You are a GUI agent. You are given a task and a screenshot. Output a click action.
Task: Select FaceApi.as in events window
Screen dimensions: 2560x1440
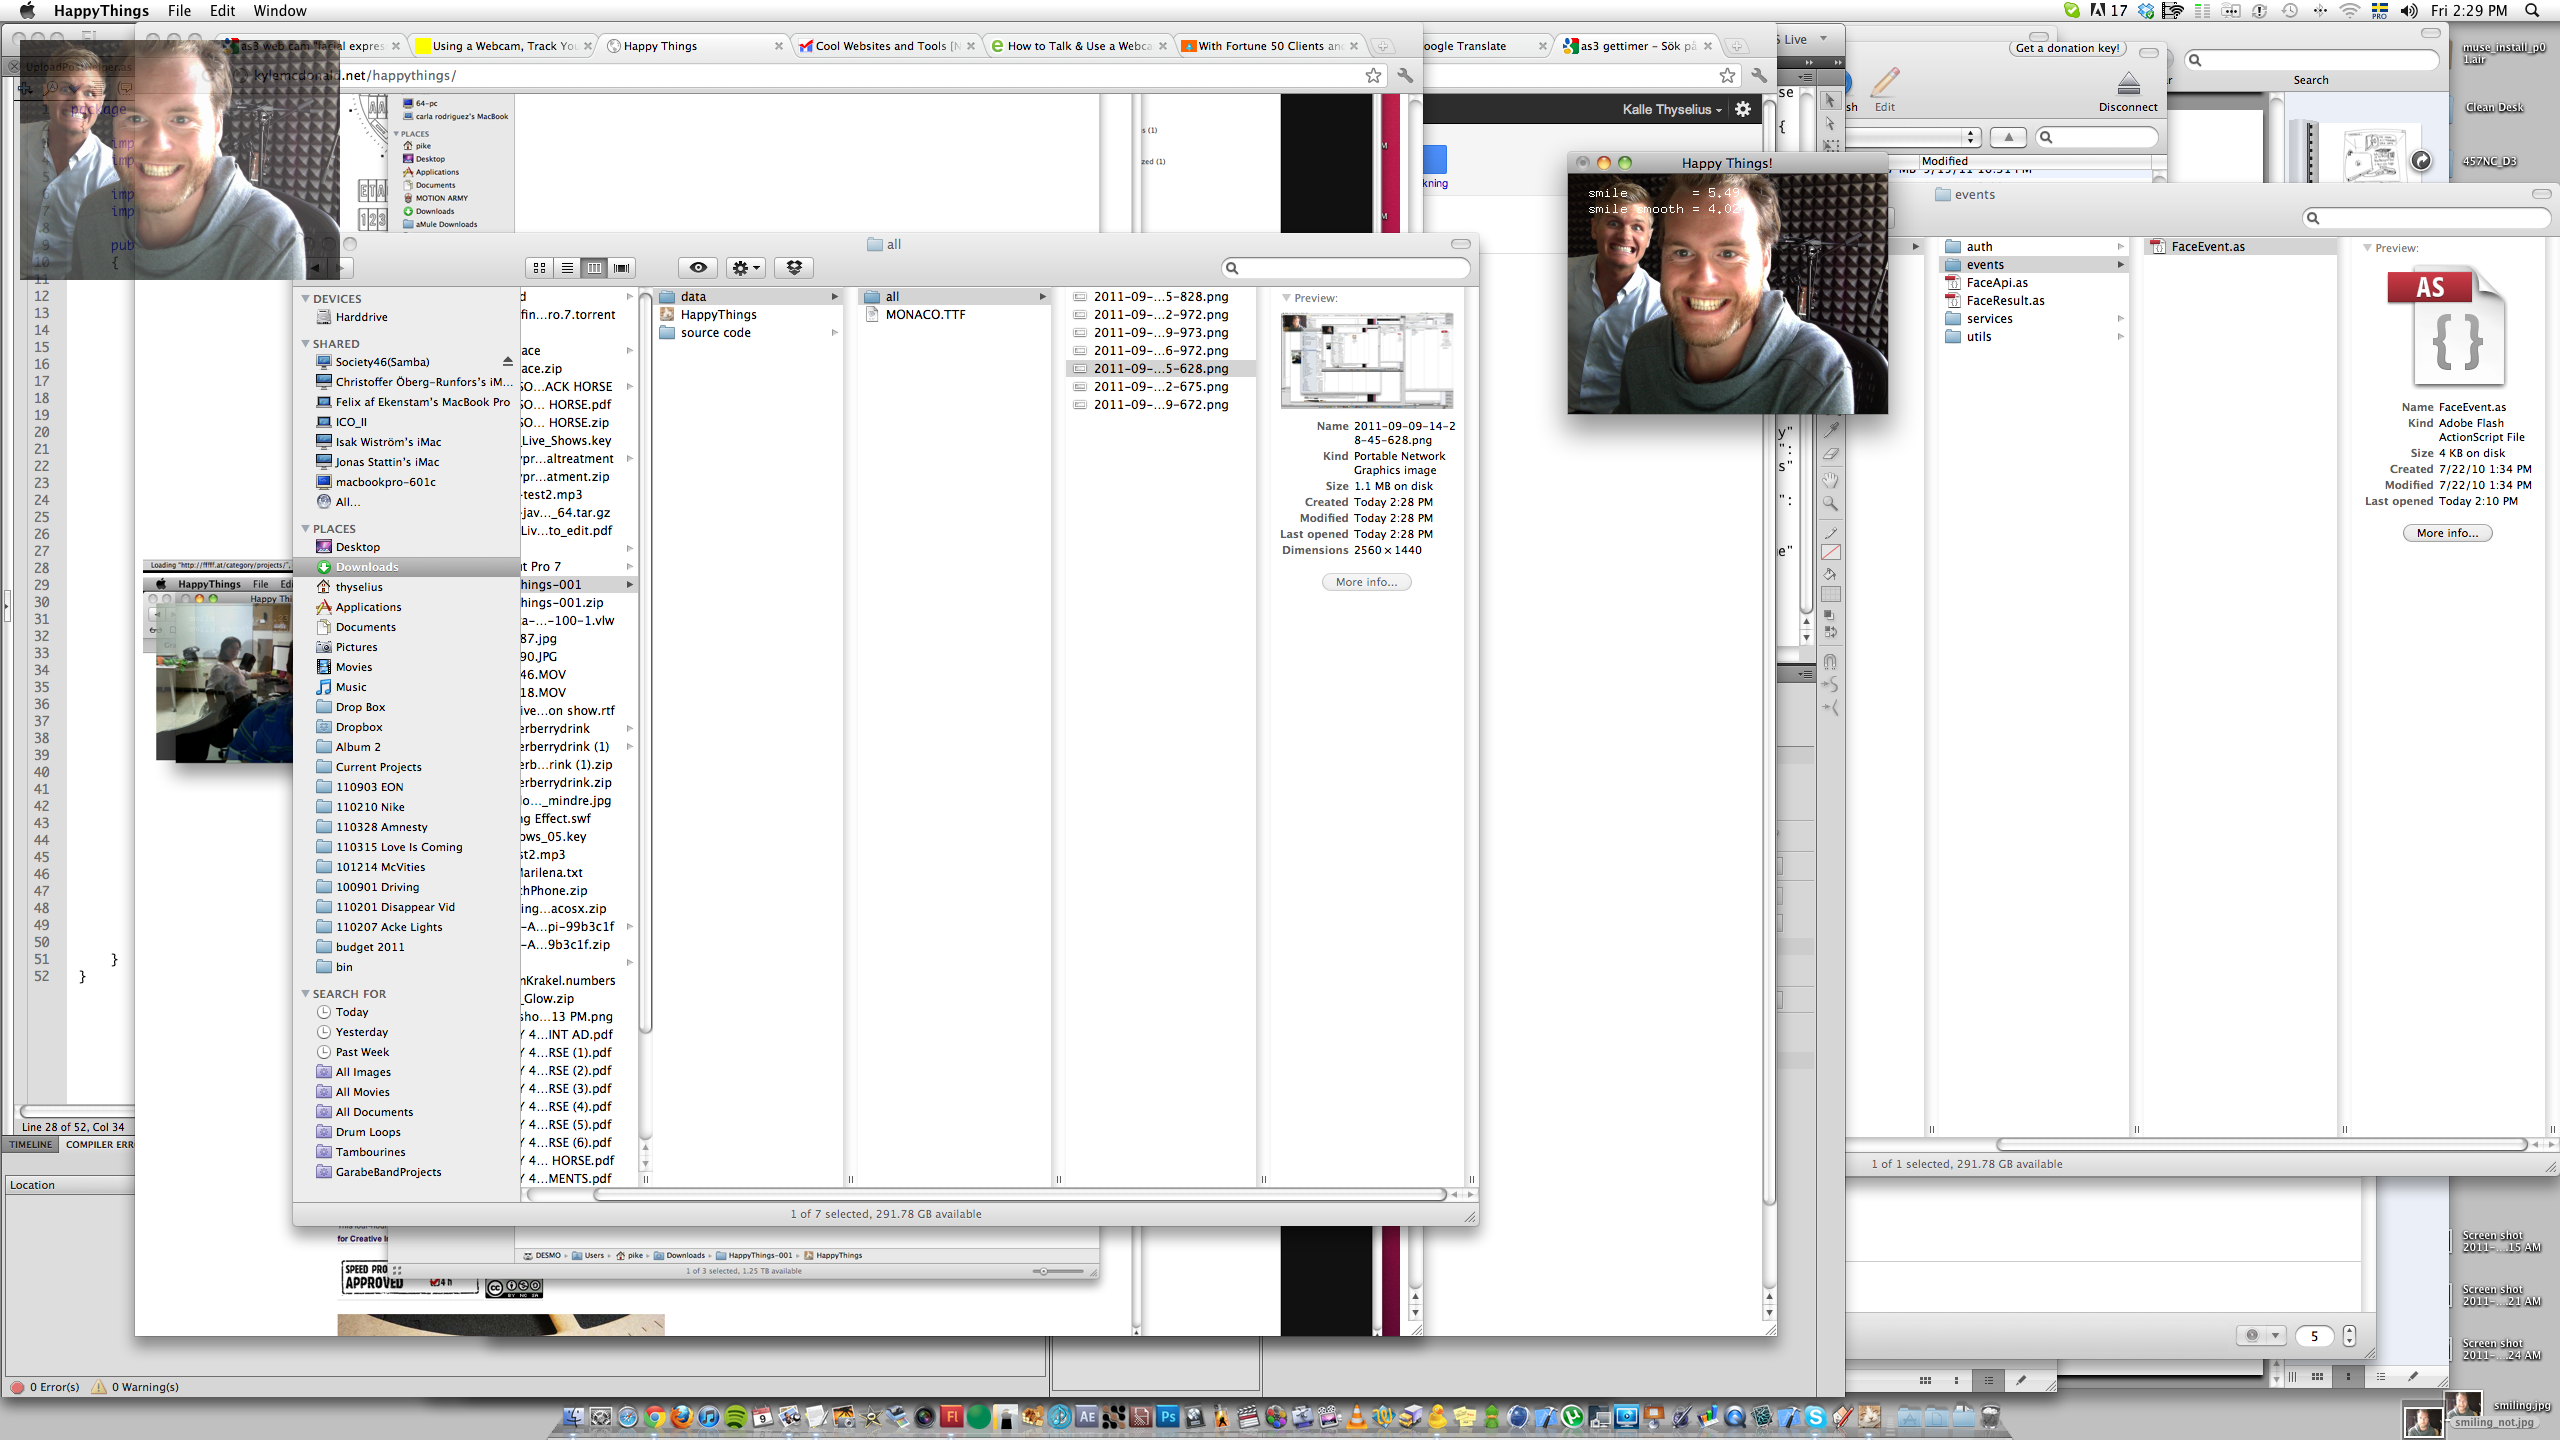coord(2033,283)
